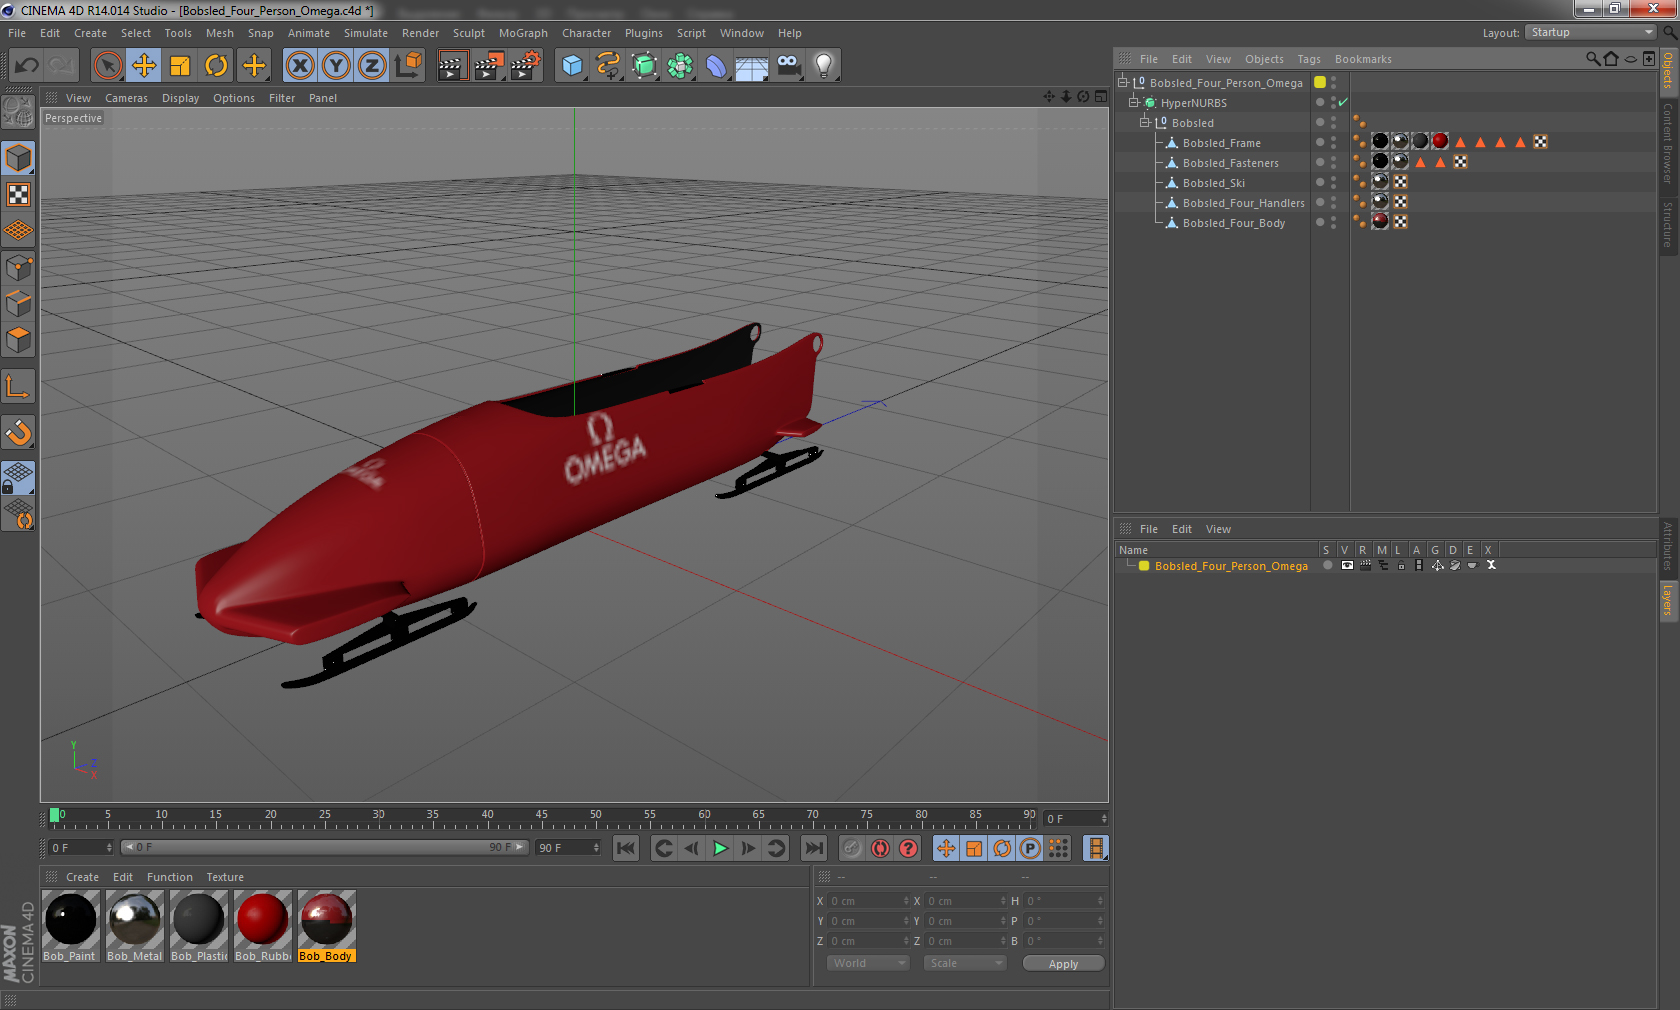The image size is (1680, 1010).
Task: Collapse the Bobsled null tree node
Action: tap(1145, 123)
